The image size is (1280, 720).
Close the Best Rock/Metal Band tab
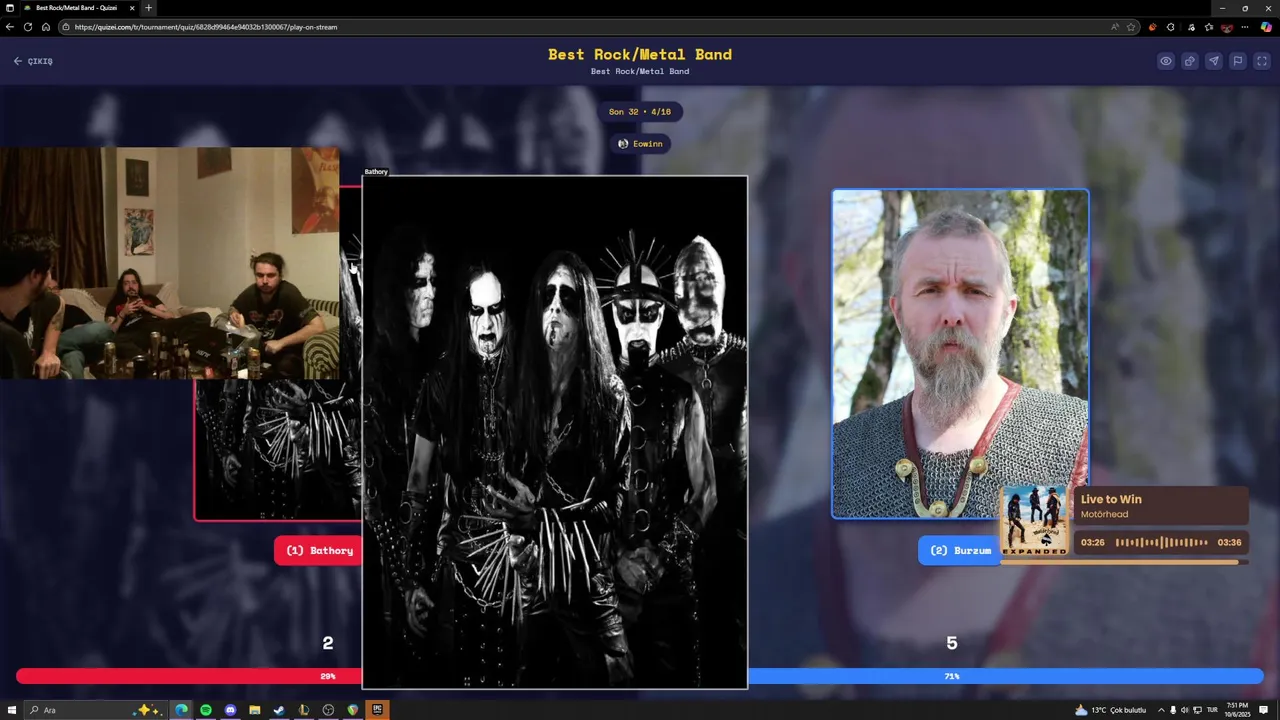click(x=132, y=8)
